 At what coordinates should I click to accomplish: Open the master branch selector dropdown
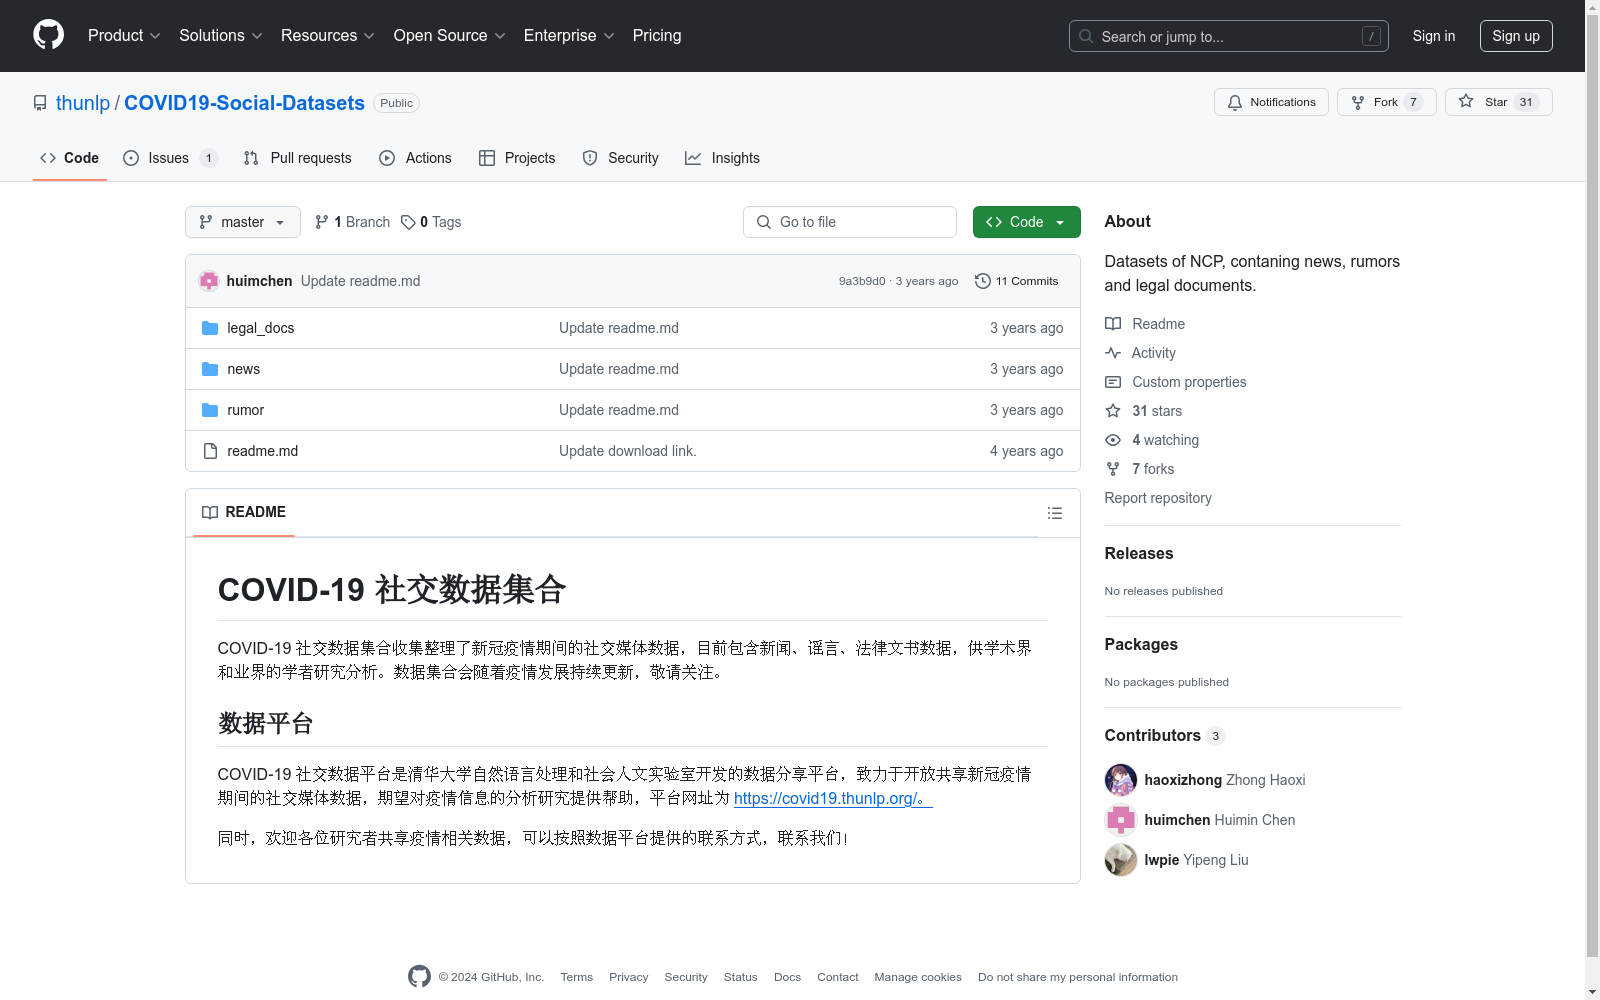click(243, 222)
